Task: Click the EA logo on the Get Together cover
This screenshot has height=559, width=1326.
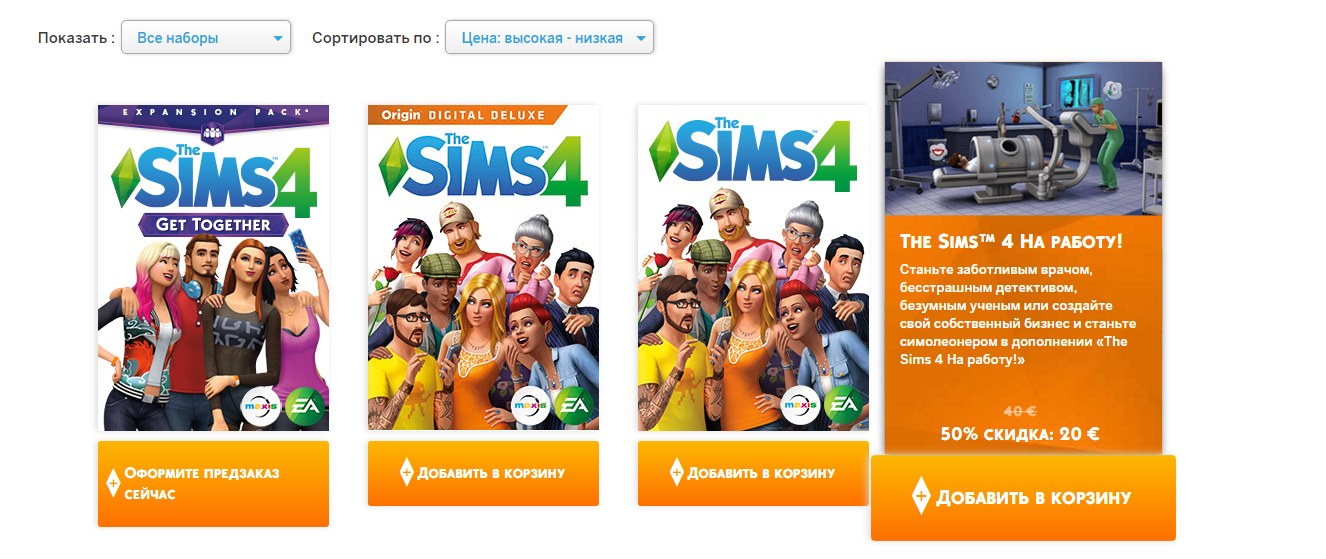Action: click(x=303, y=405)
